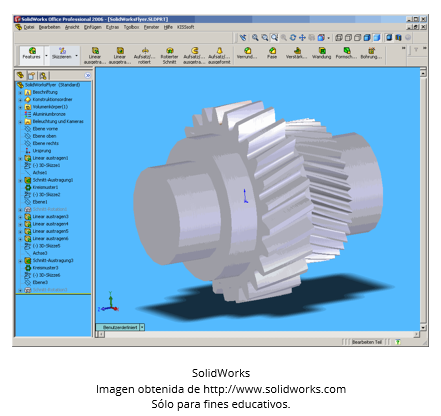Open the Standard Views dropdown arrow
The image size is (441, 416).
point(328,38)
